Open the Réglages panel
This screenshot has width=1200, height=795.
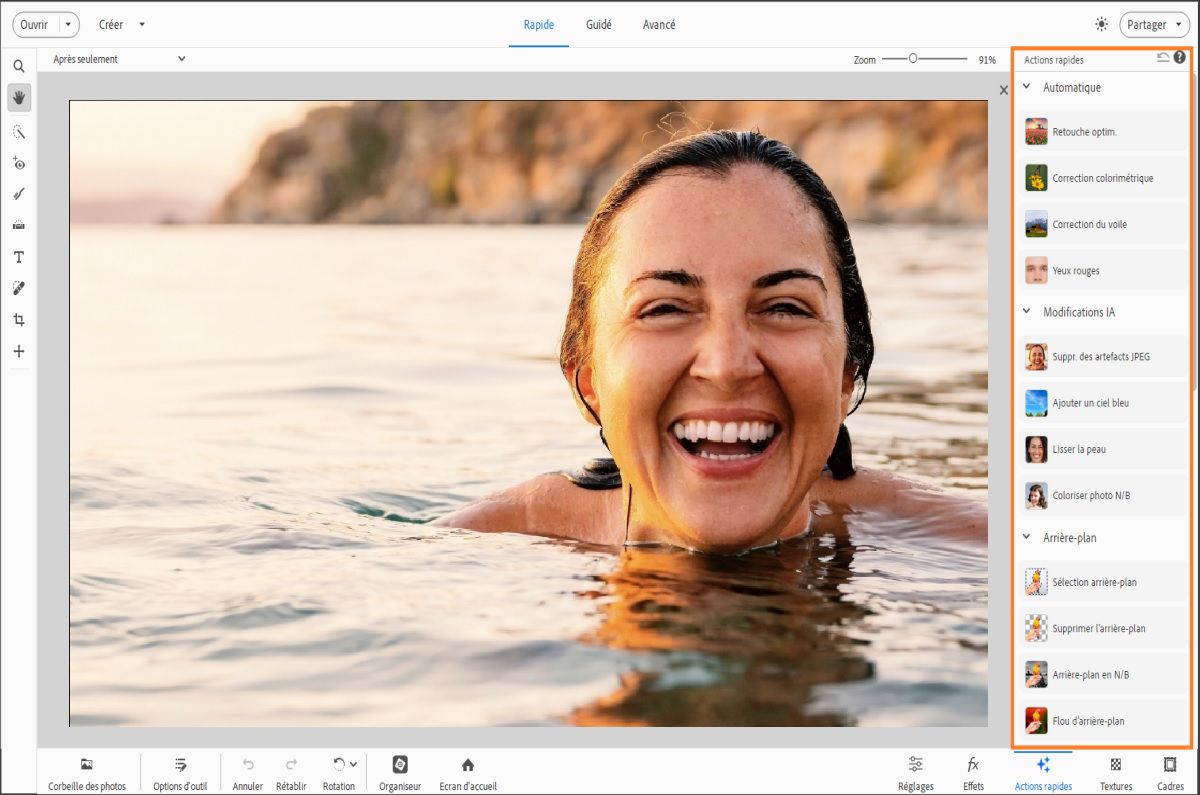coord(916,773)
